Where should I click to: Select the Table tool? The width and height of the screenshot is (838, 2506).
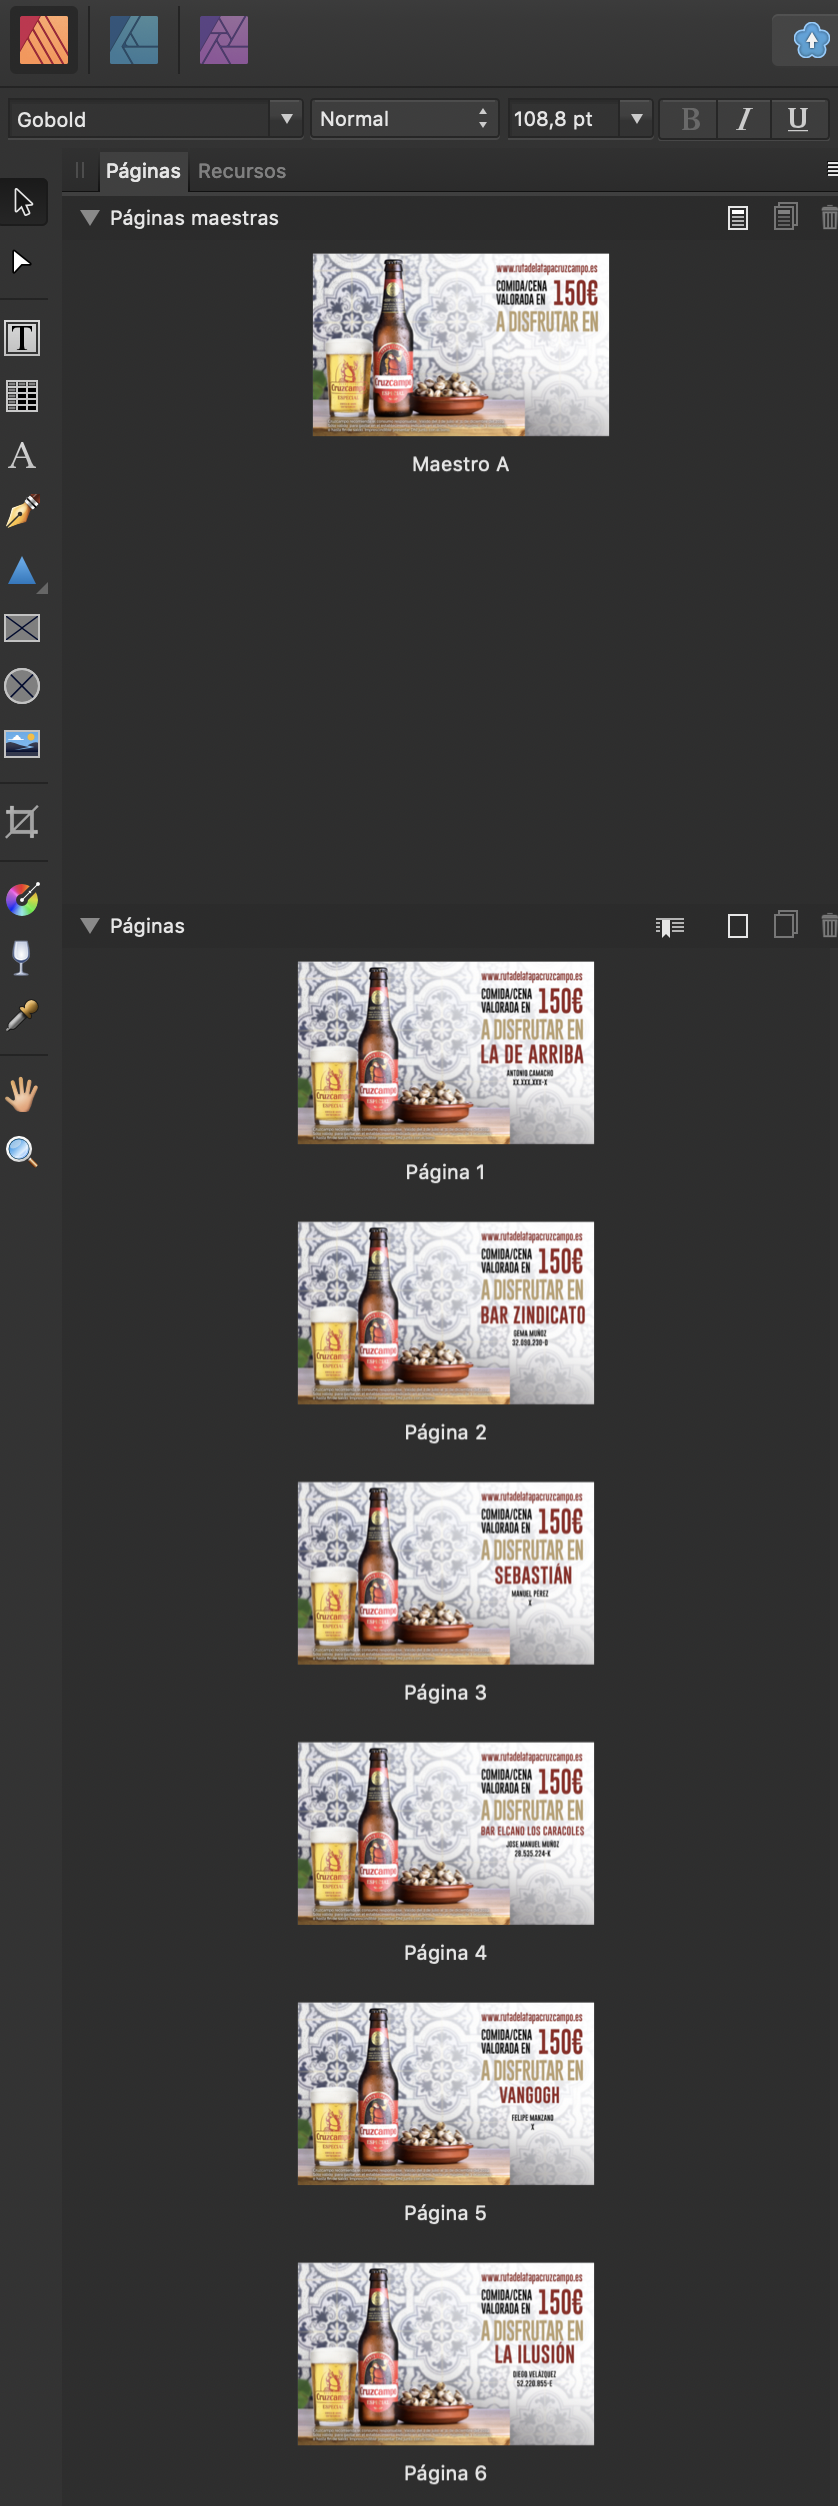click(x=22, y=396)
